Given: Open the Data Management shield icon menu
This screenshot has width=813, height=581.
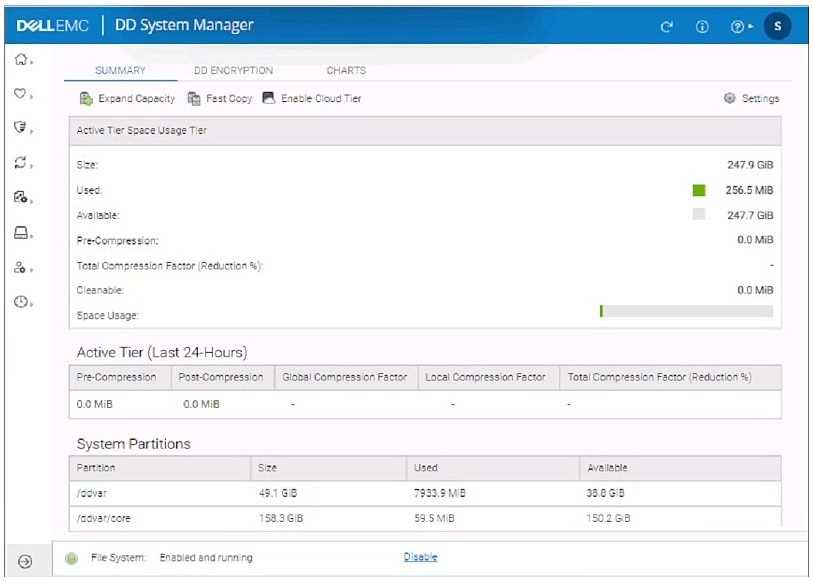Looking at the screenshot, I should (x=19, y=128).
